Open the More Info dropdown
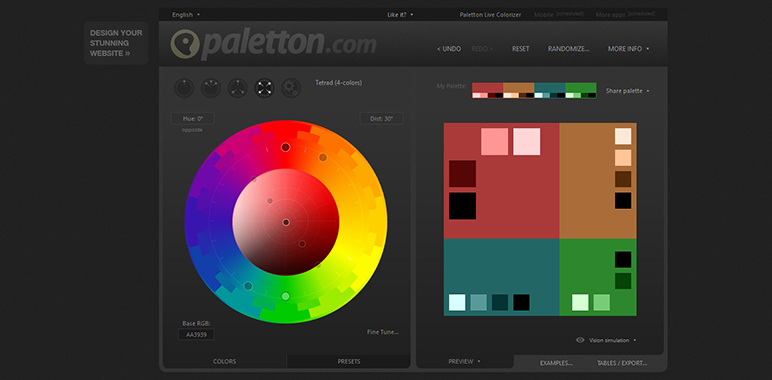The height and width of the screenshot is (380, 772). 628,49
